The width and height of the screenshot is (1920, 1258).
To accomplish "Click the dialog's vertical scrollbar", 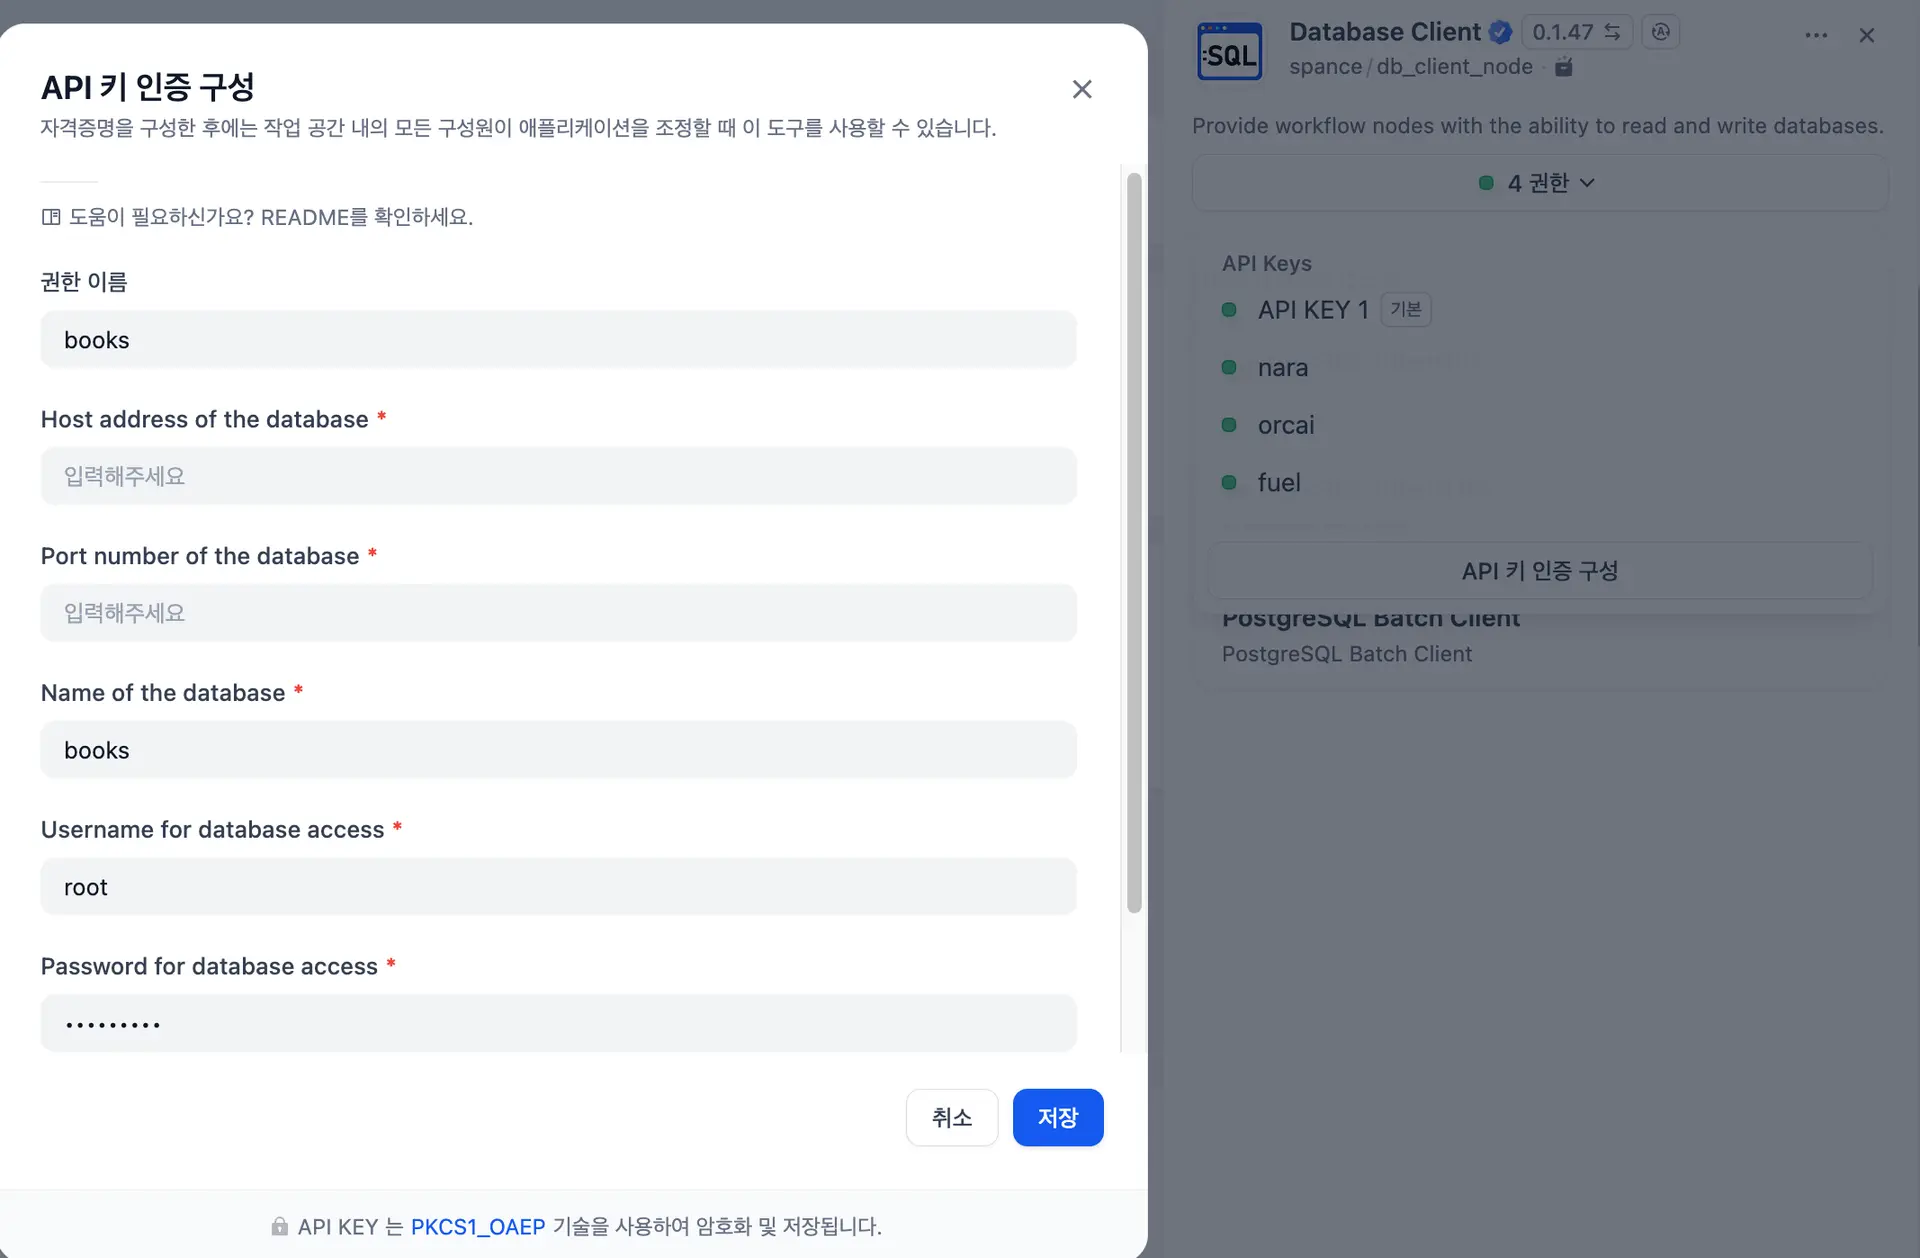I will click(x=1133, y=543).
